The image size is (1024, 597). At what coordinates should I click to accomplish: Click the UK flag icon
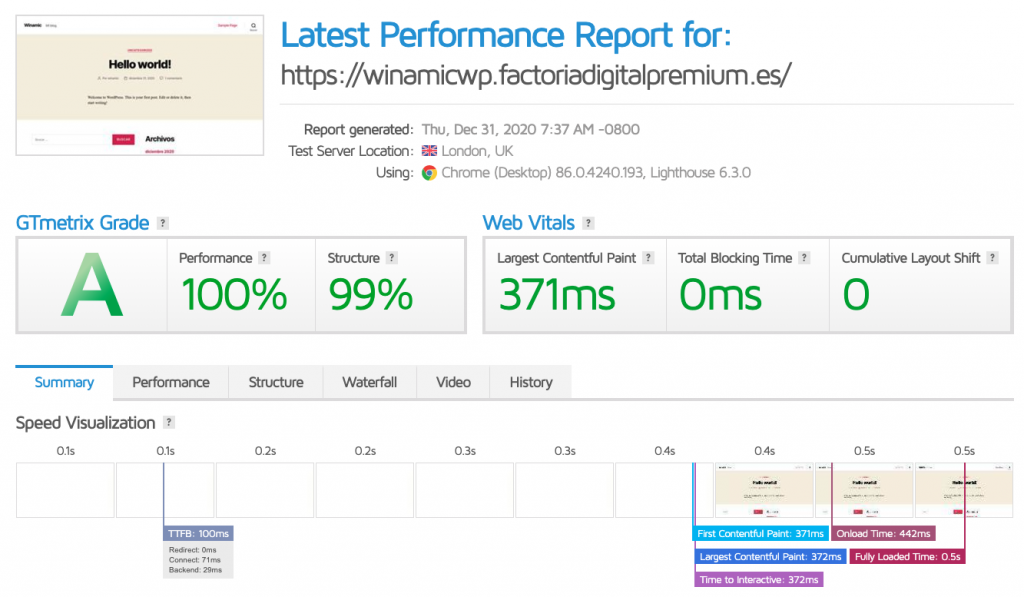(429, 151)
